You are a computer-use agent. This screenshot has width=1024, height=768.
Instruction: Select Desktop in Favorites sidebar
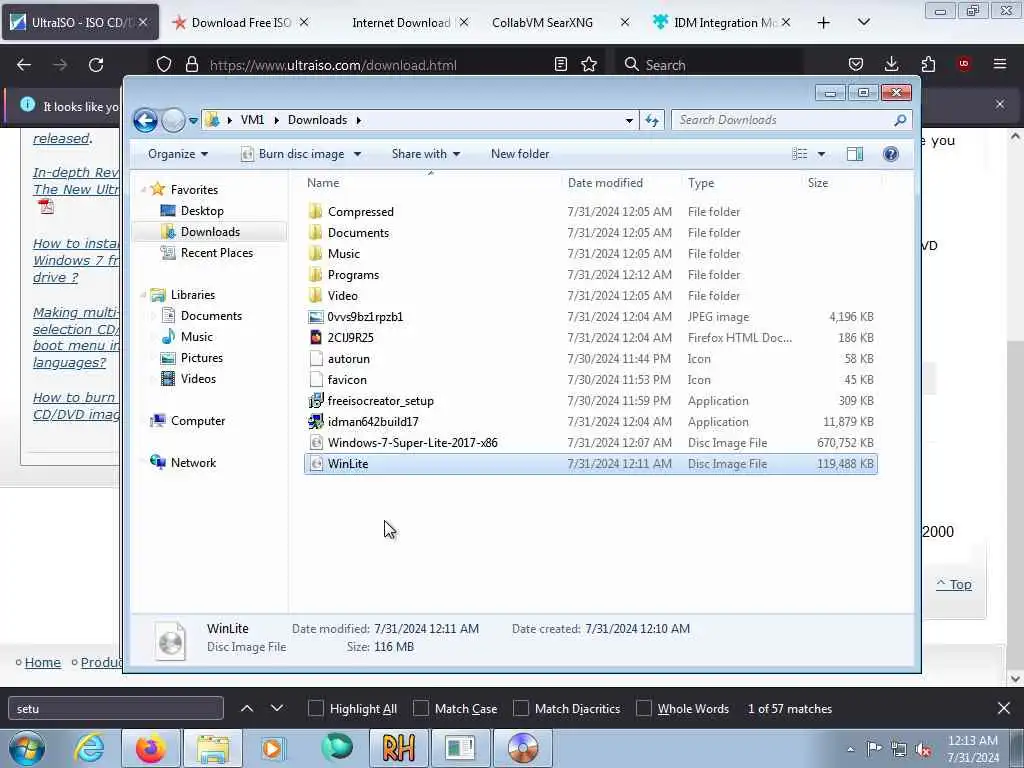pos(202,211)
